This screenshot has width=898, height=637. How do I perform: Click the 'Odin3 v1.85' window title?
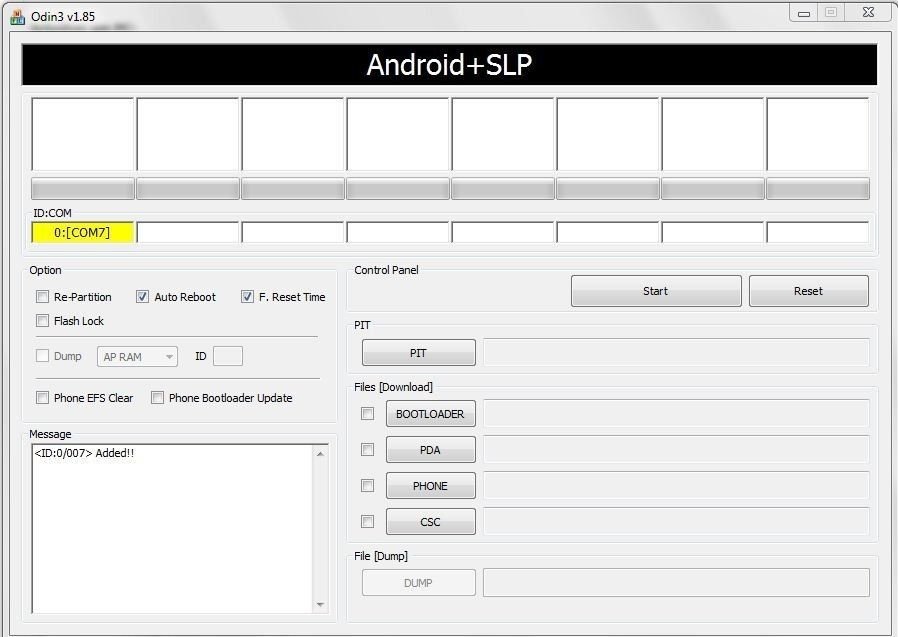pyautogui.click(x=63, y=17)
